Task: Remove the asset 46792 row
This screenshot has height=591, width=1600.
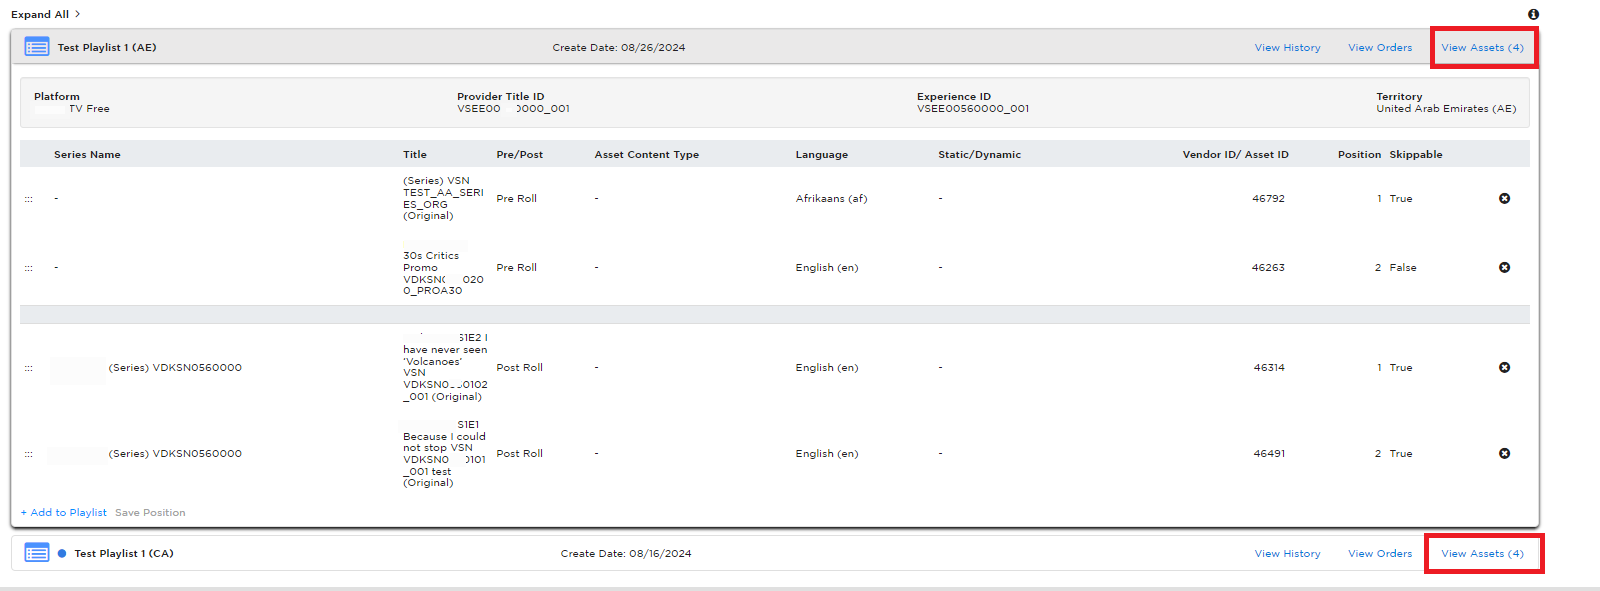Action: click(1504, 198)
